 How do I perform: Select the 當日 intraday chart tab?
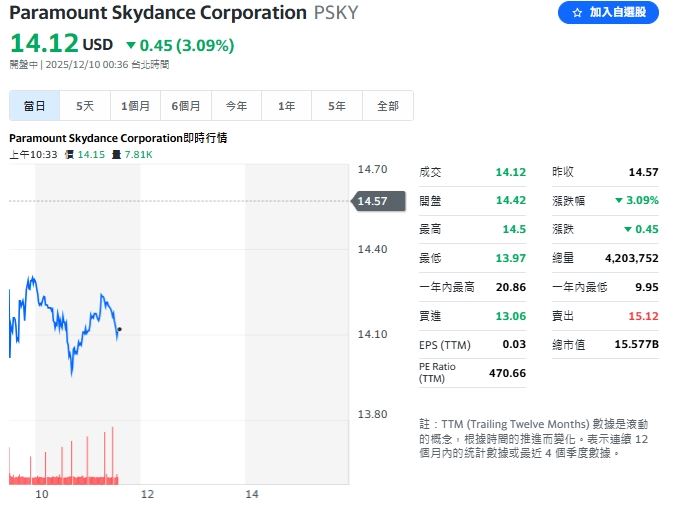(35, 106)
